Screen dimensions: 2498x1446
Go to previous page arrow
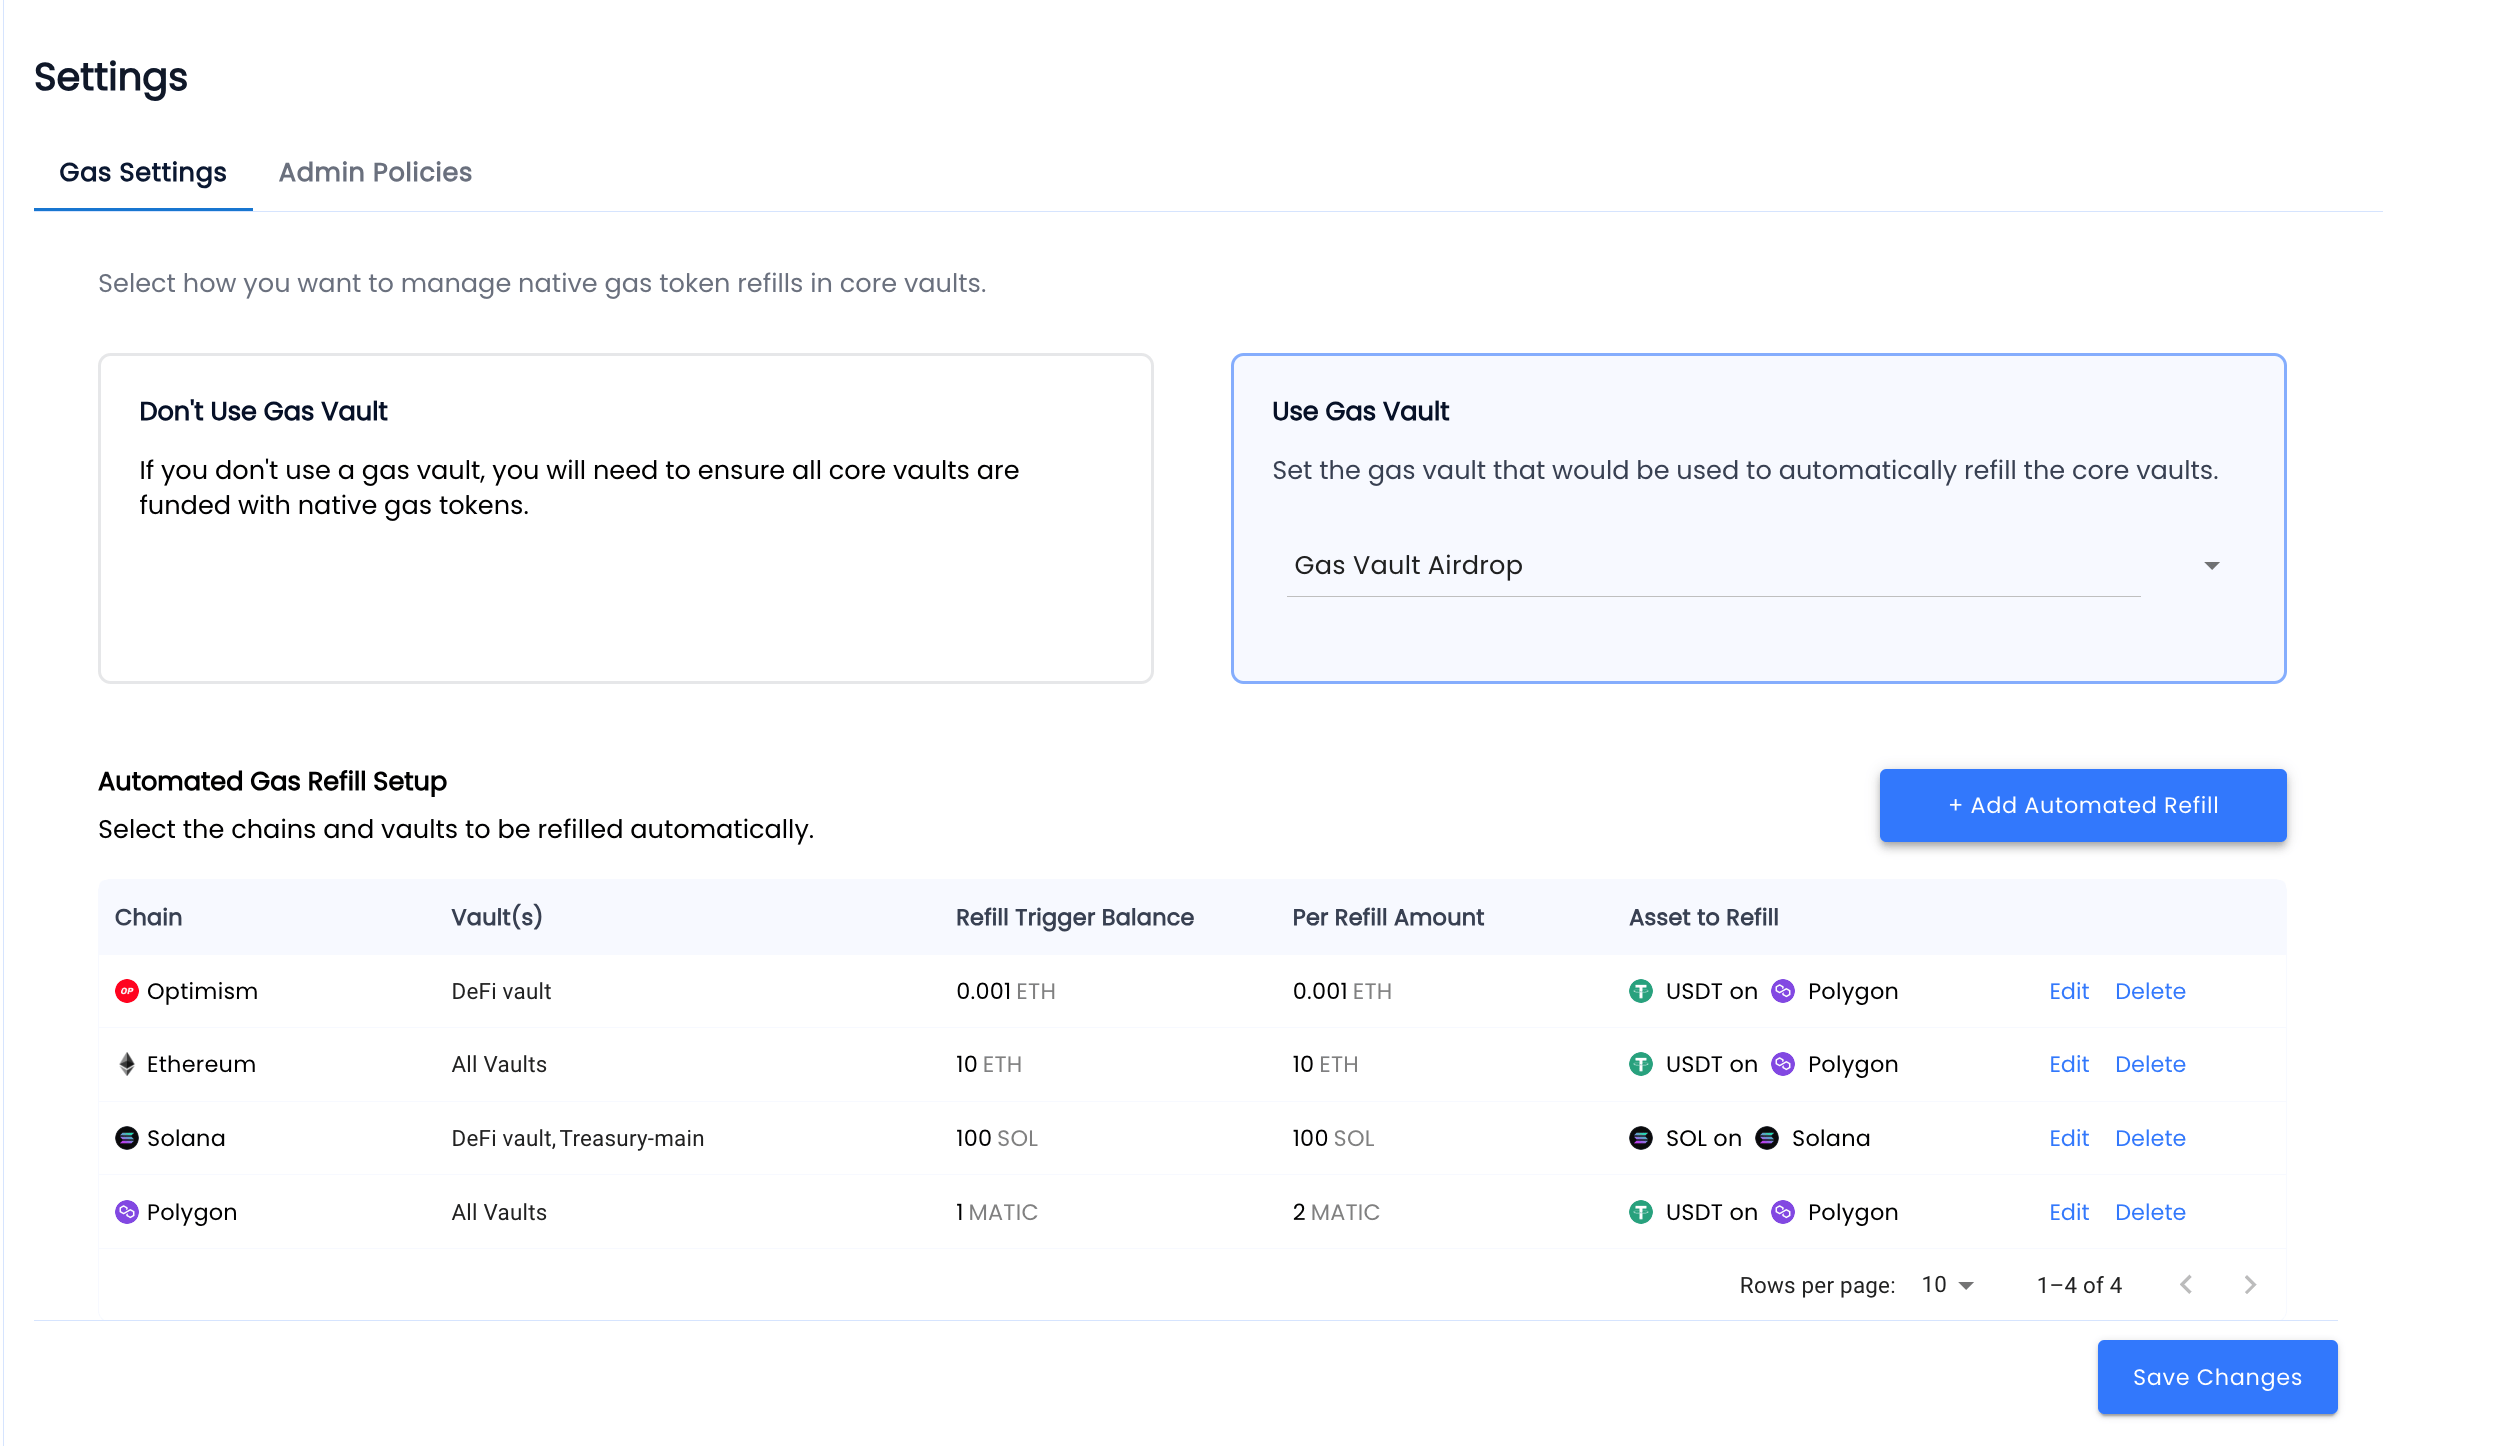(2186, 1285)
